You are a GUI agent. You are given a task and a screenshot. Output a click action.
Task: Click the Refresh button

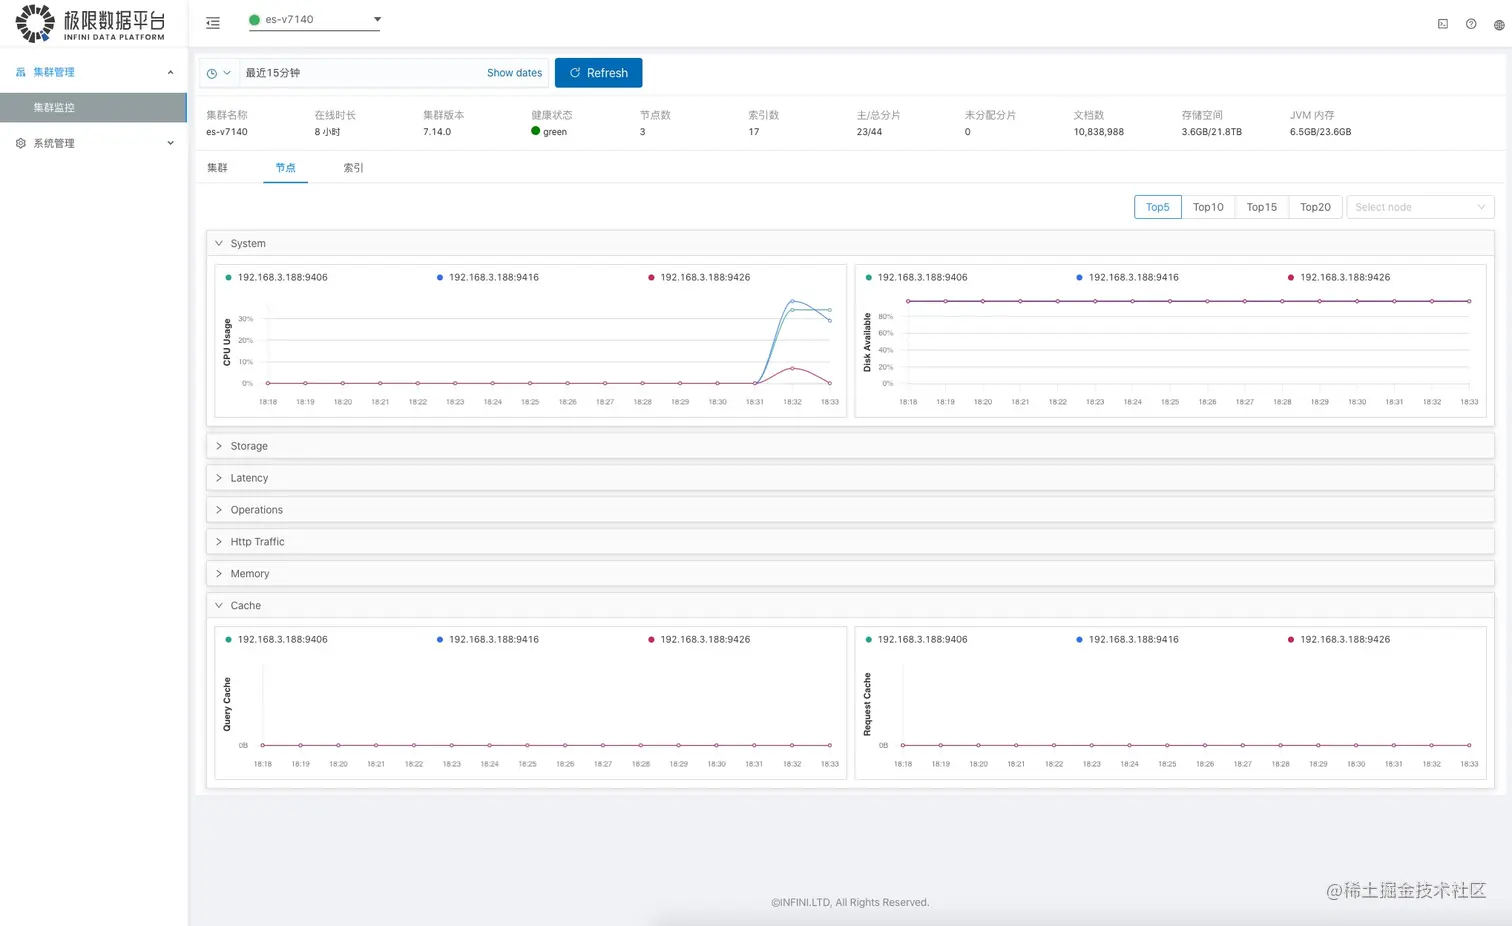[598, 73]
